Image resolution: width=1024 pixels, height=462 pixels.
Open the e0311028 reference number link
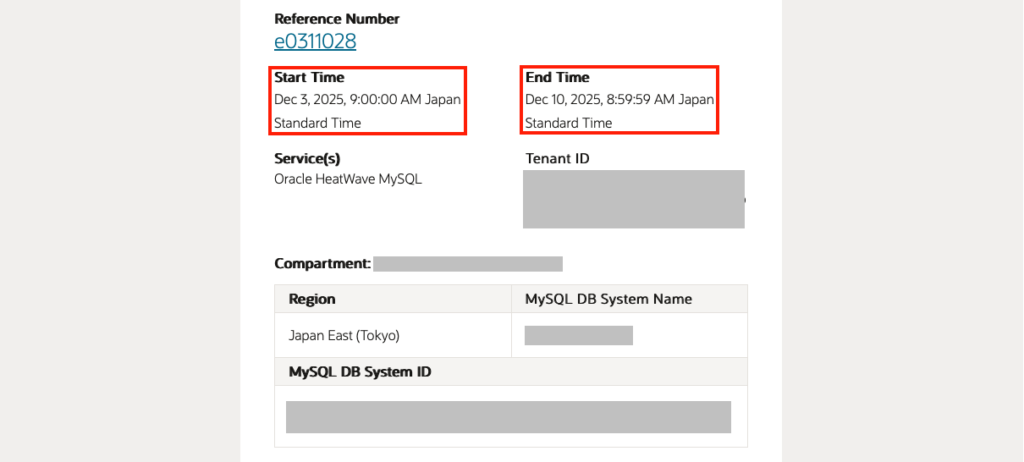tap(315, 41)
